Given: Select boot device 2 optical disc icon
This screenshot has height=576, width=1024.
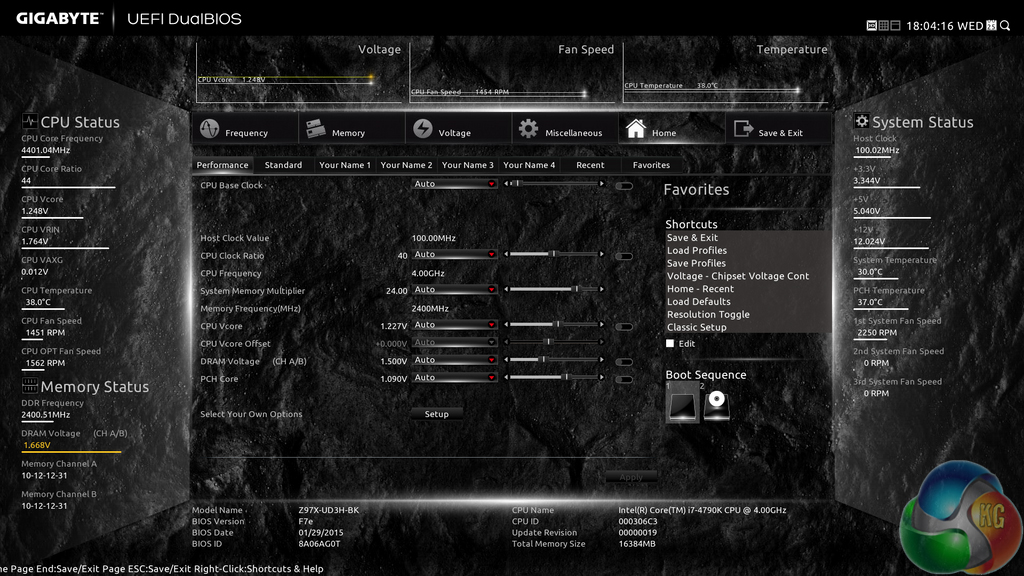Looking at the screenshot, I should 716,404.
